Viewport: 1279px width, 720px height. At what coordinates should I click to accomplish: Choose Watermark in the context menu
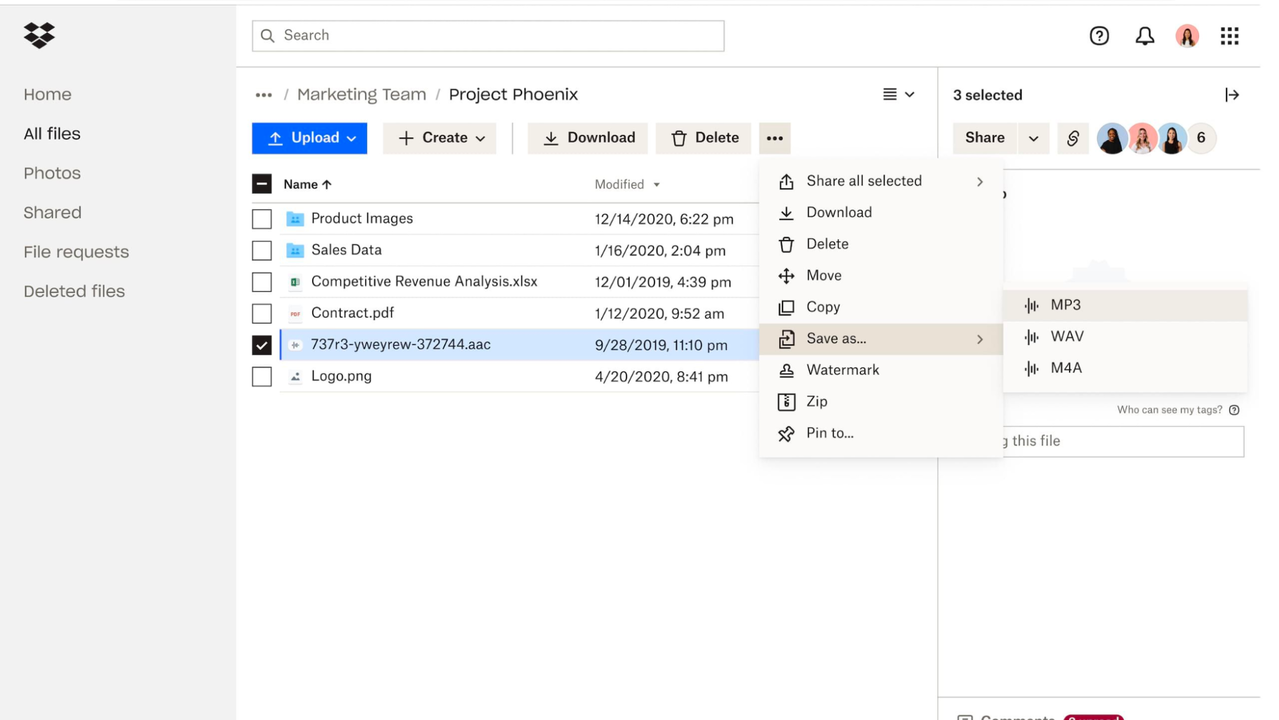pyautogui.click(x=842, y=370)
